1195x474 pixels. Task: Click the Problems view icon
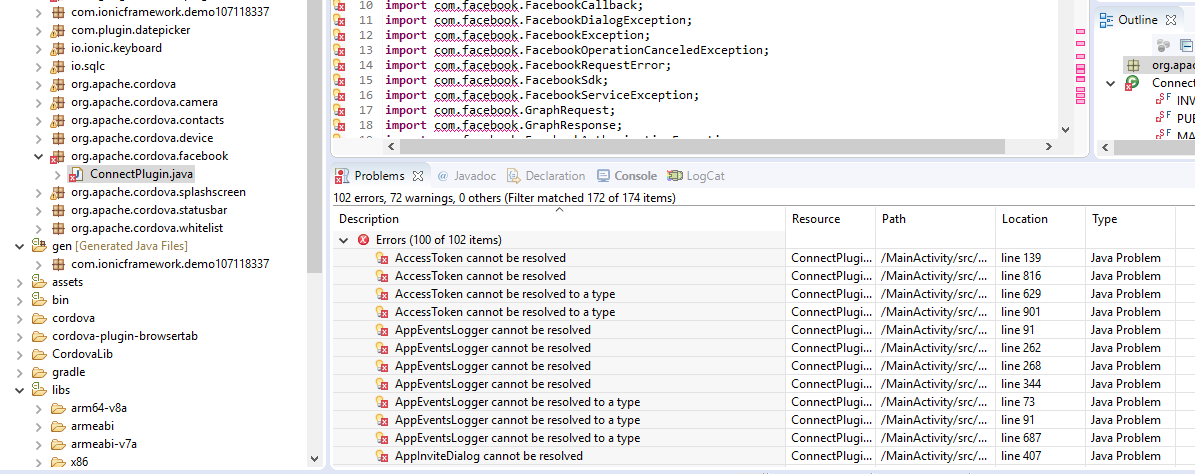point(342,176)
